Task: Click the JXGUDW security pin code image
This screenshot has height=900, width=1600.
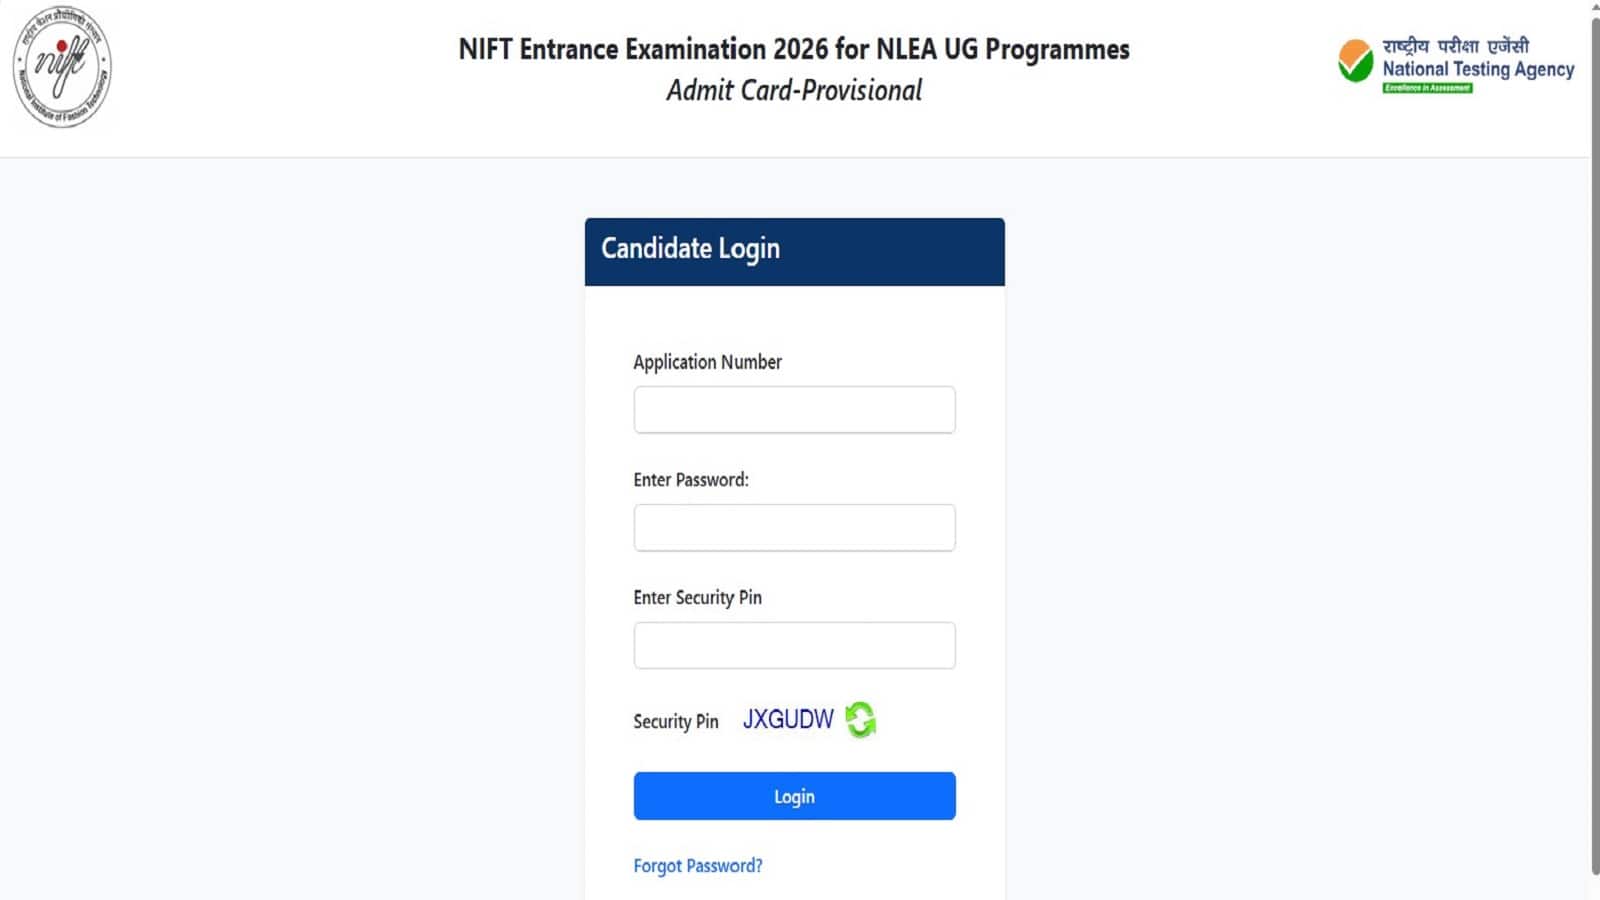Action: tap(789, 717)
